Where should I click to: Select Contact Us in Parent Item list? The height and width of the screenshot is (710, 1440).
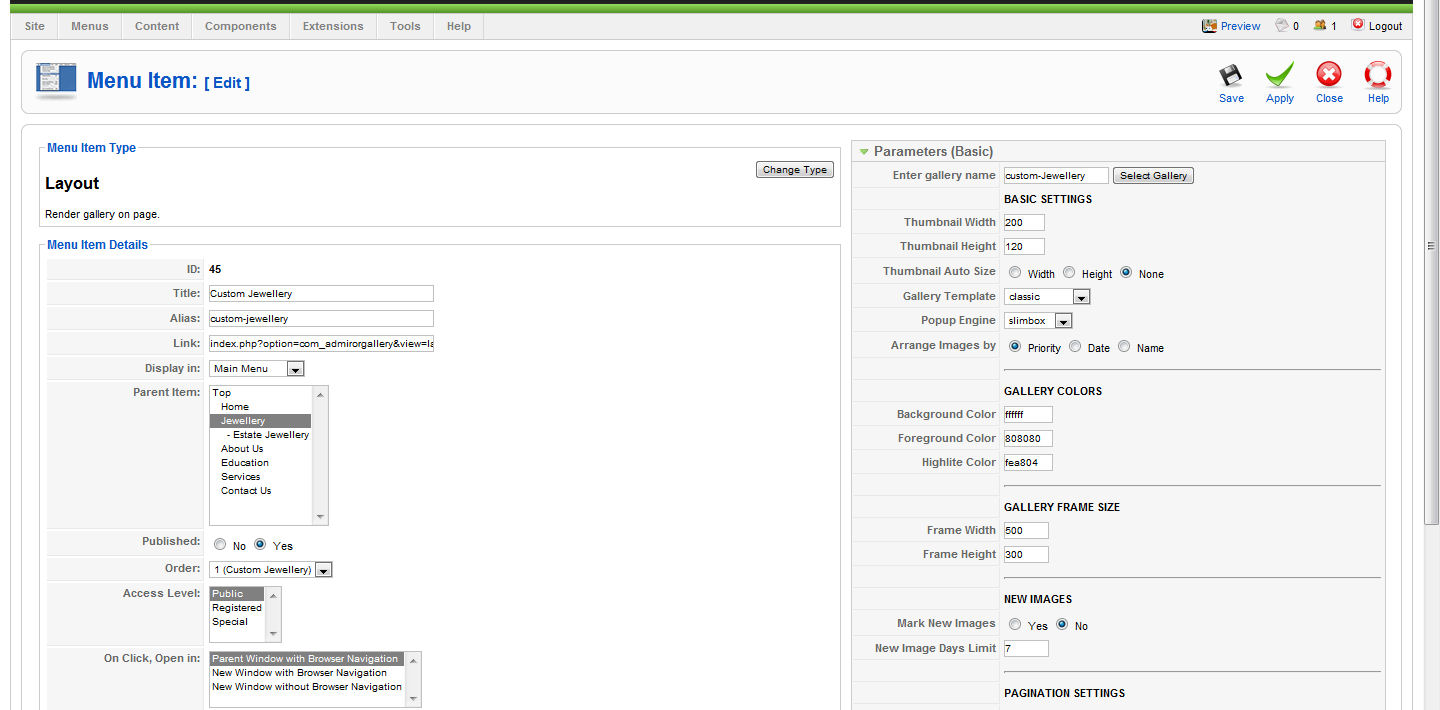point(260,491)
